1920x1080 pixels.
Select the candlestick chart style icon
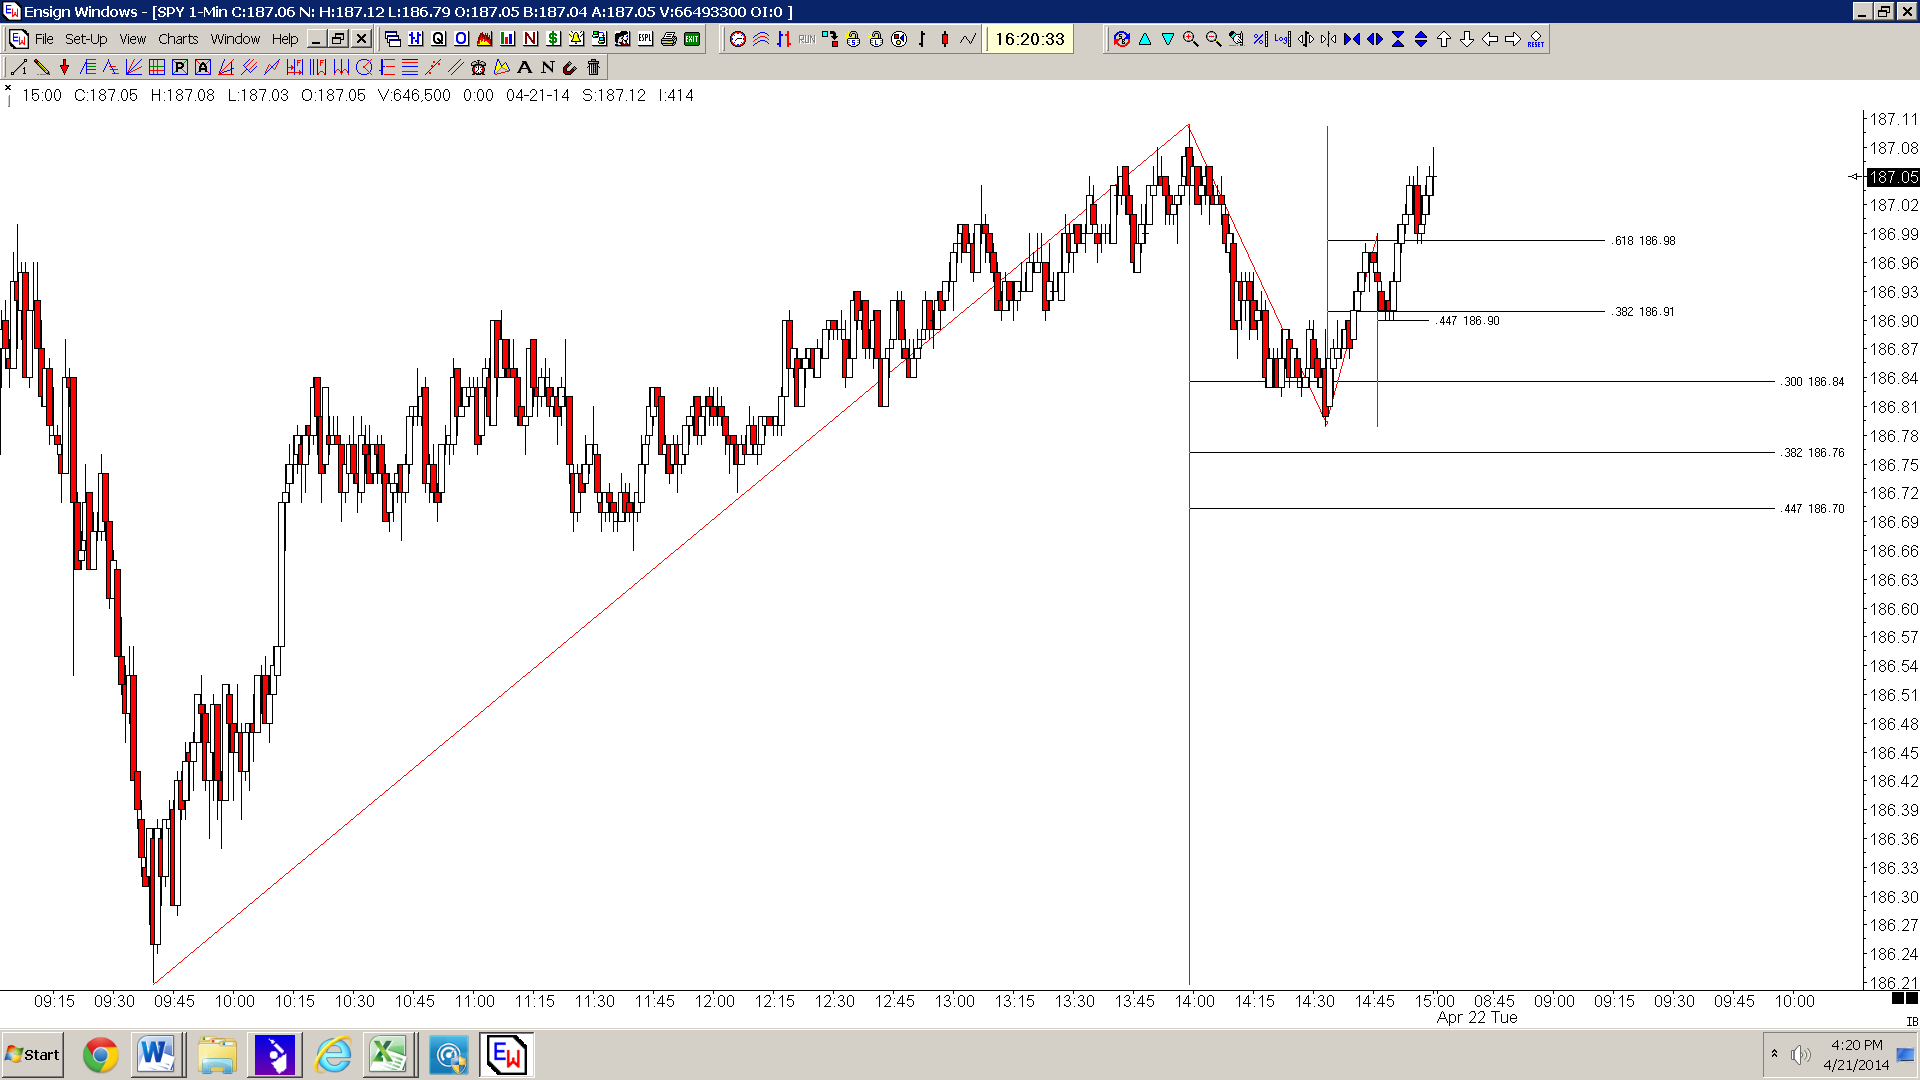945,39
